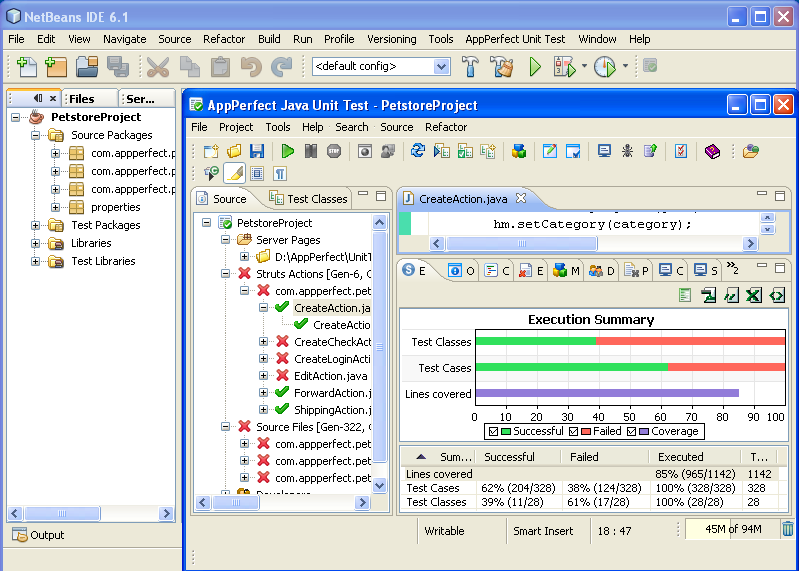
Task: Click the green report sheet icon
Action: [x=685, y=295]
